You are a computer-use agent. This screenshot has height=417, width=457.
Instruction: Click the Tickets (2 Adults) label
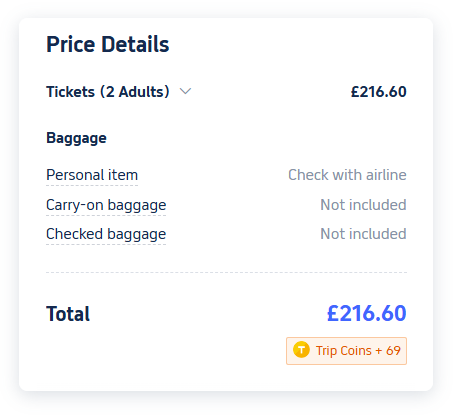(108, 92)
